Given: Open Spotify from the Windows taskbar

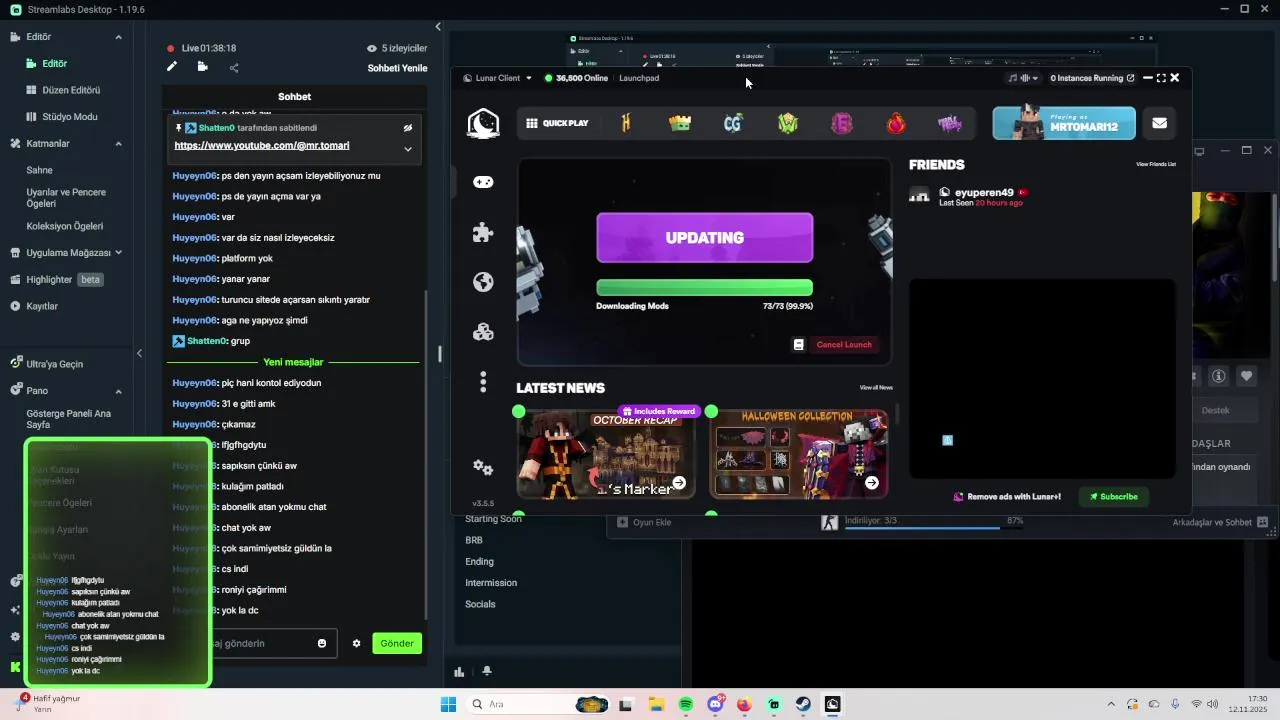Looking at the screenshot, I should click(686, 704).
